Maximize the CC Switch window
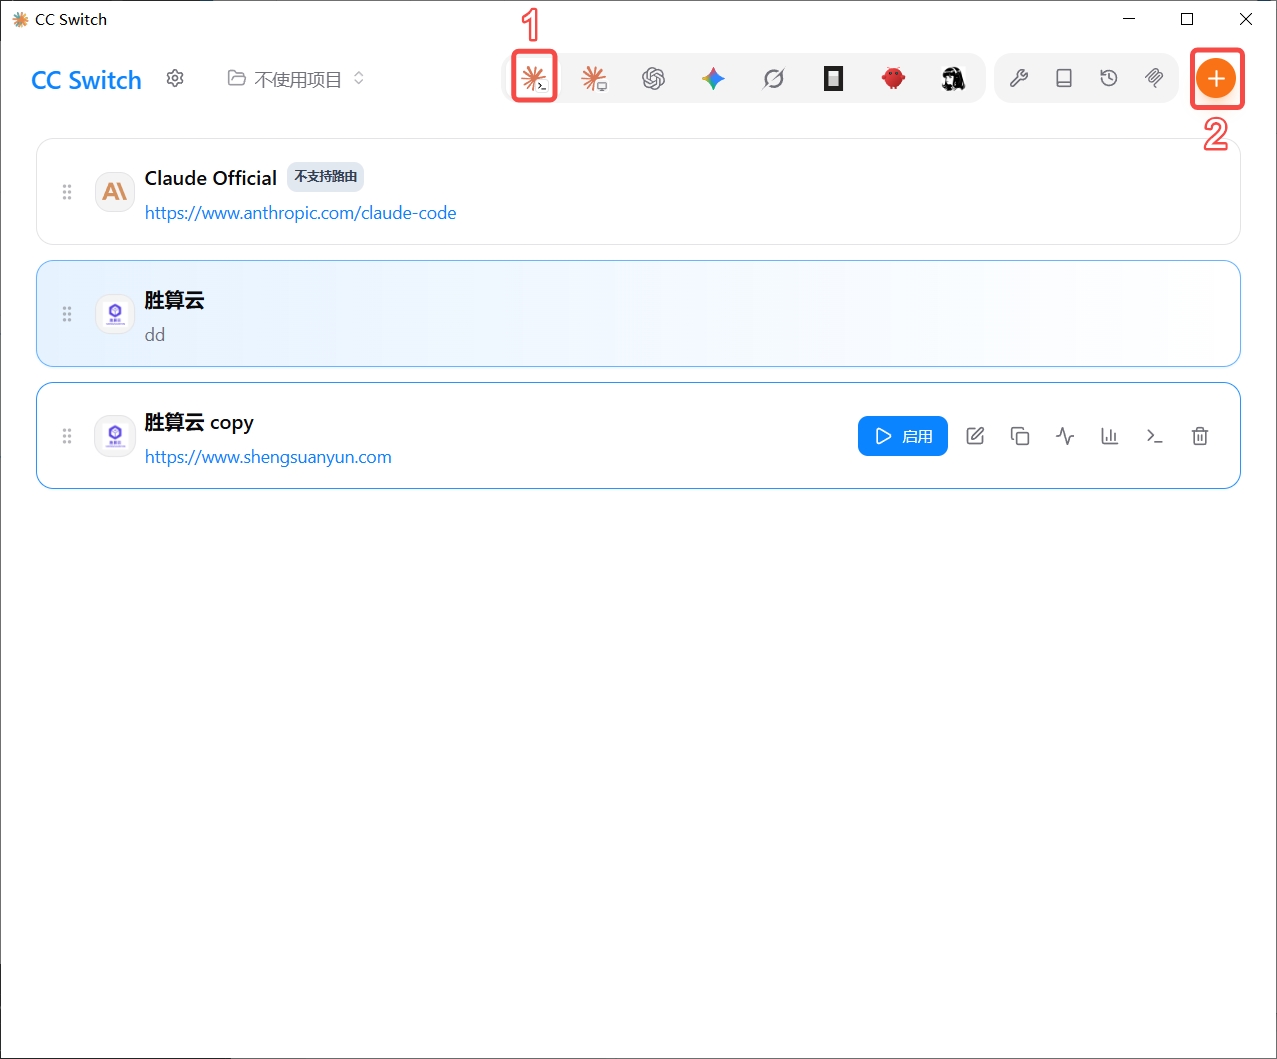1277x1059 pixels. coord(1187,19)
